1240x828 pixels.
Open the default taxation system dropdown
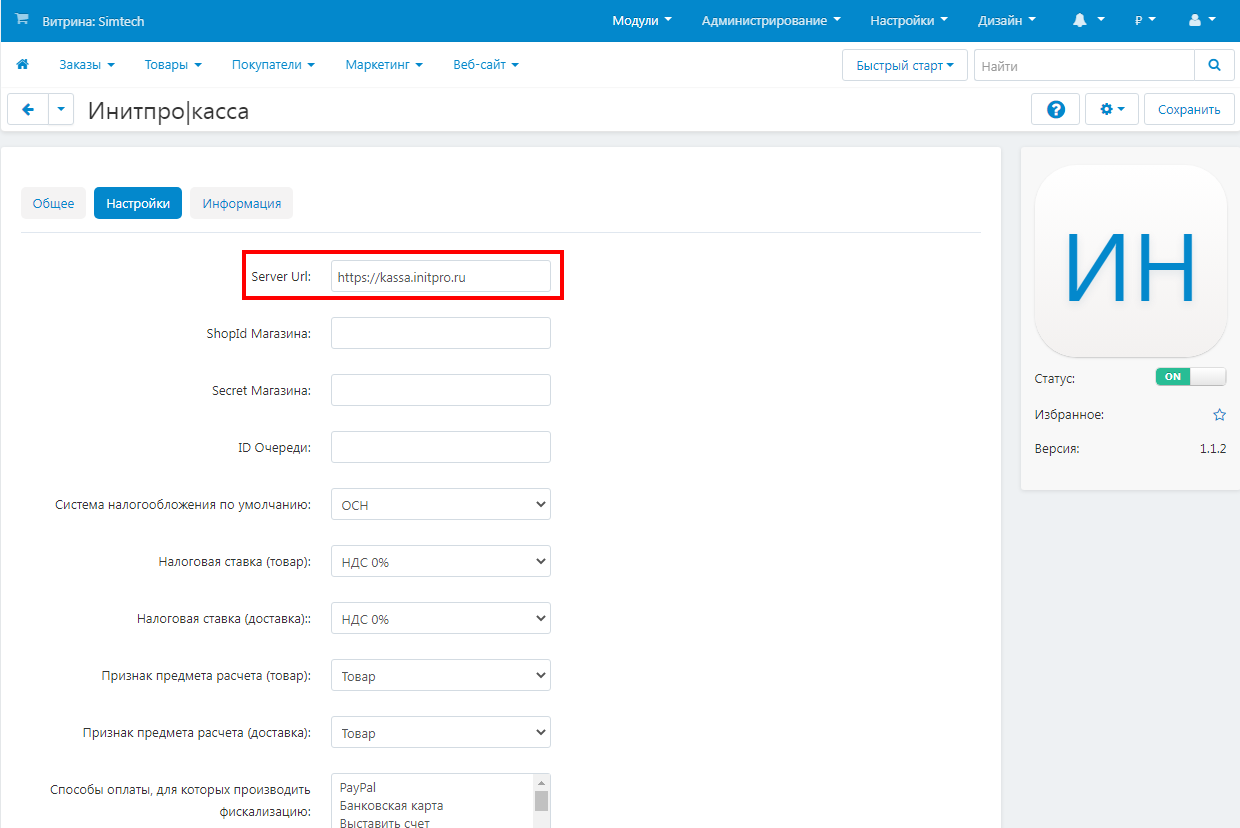point(441,505)
